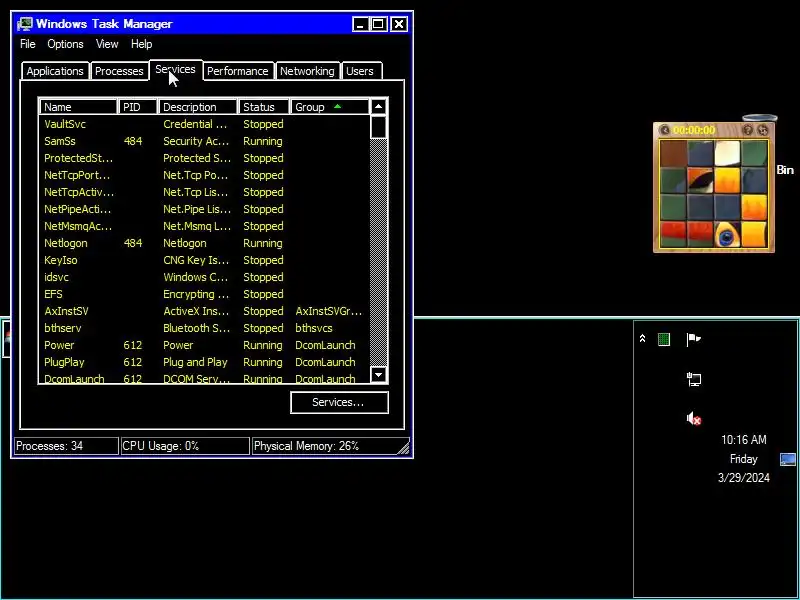The height and width of the screenshot is (600, 800).
Task: Select the PlugPlay service row
Action: click(204, 362)
